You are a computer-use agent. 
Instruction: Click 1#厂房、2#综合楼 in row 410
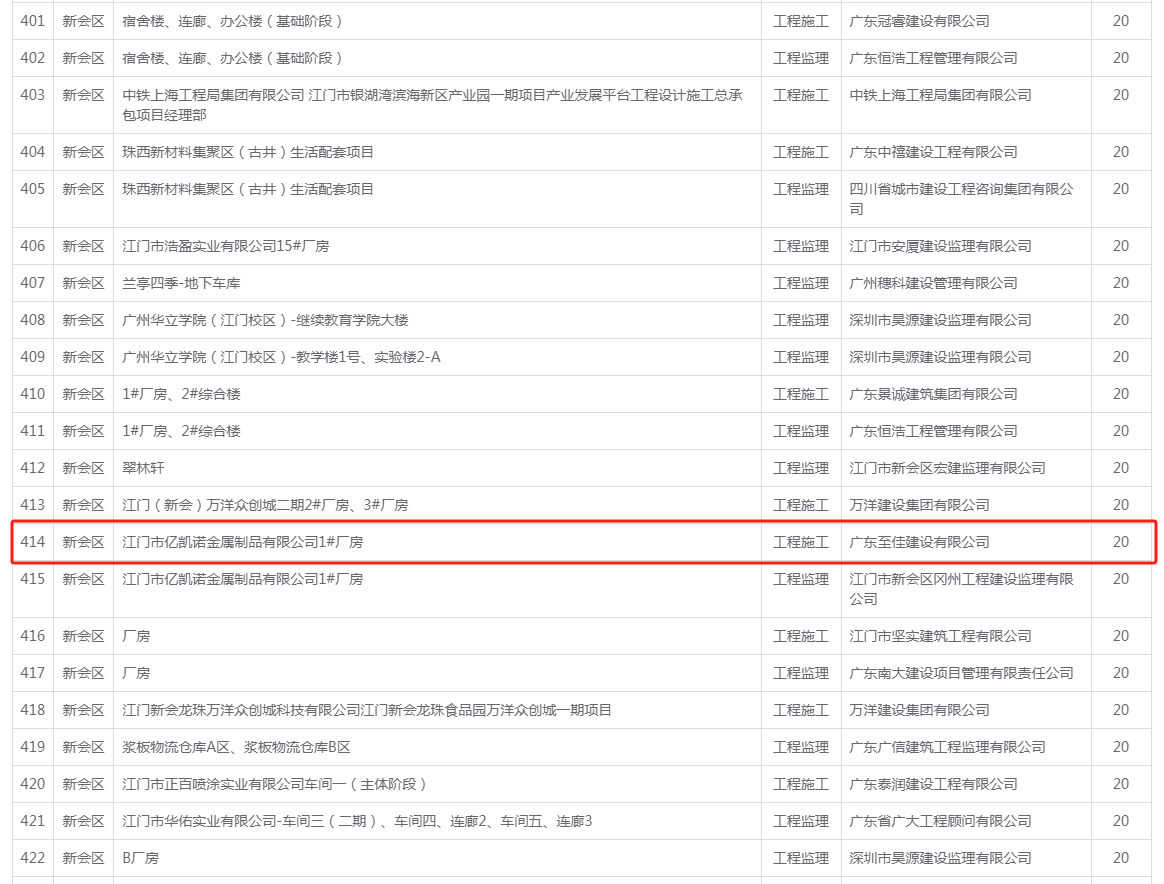pos(181,394)
